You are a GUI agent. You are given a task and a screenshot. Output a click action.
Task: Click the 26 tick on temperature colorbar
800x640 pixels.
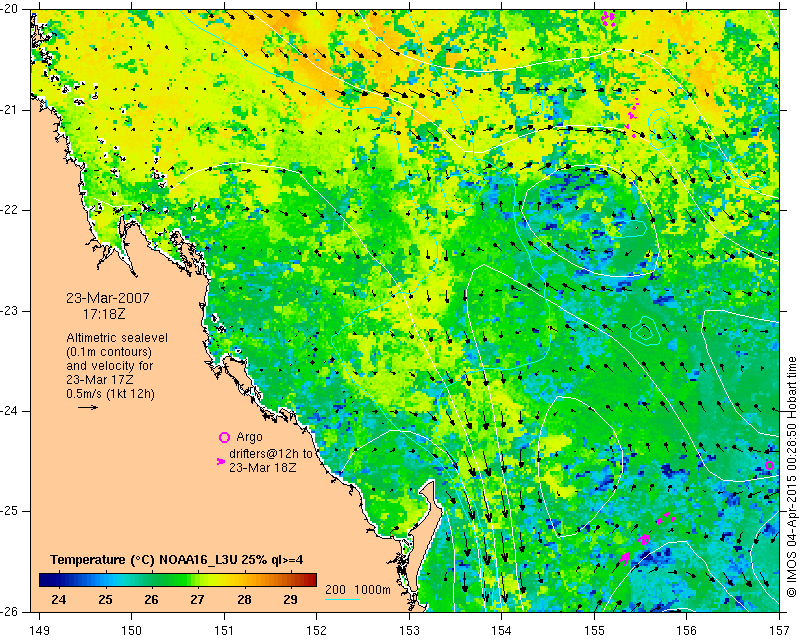click(151, 600)
